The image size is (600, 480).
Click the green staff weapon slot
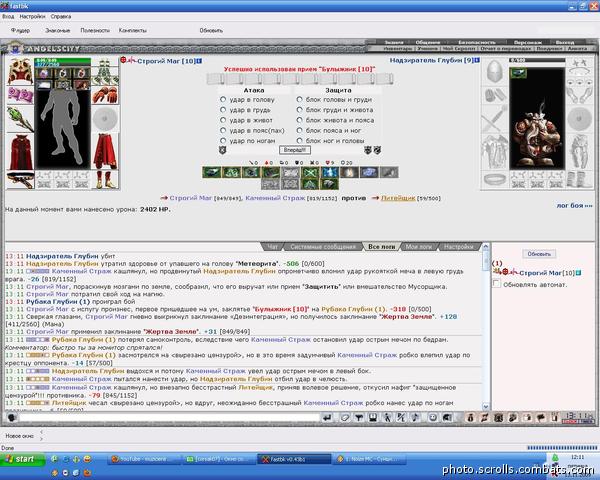click(20, 119)
